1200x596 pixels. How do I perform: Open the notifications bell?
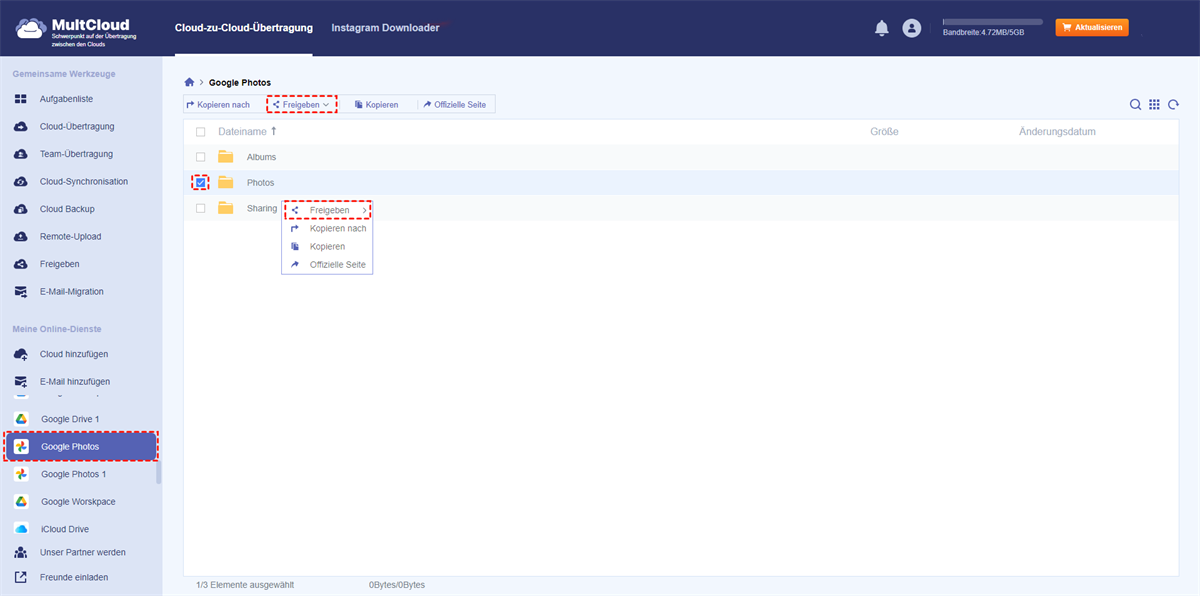[881, 28]
